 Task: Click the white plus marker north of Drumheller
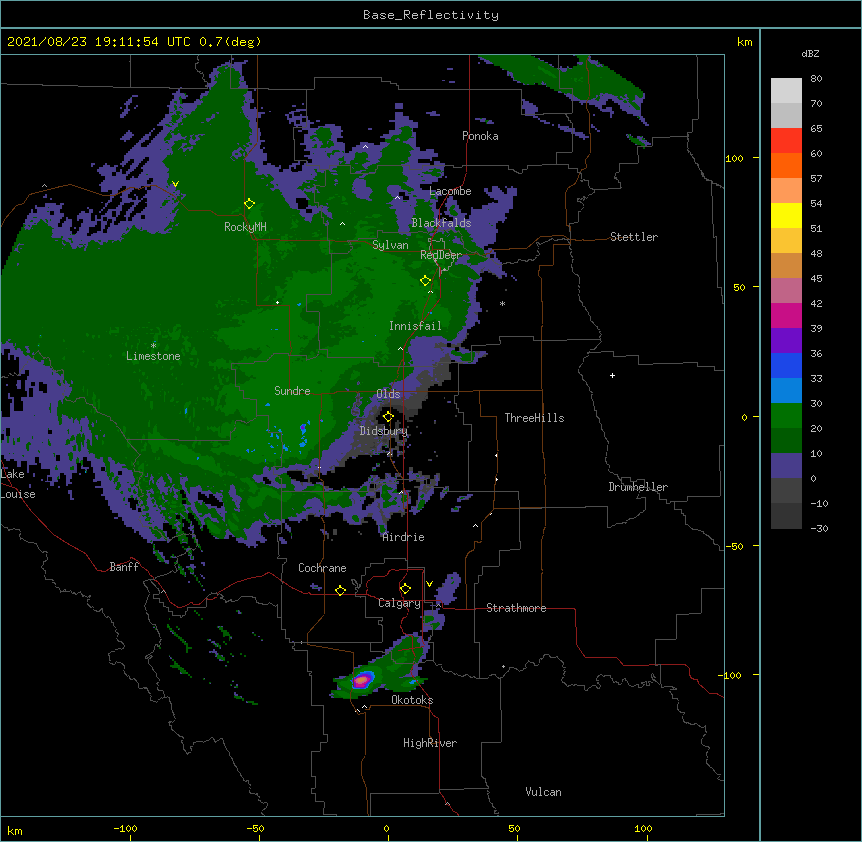pyautogui.click(x=612, y=375)
